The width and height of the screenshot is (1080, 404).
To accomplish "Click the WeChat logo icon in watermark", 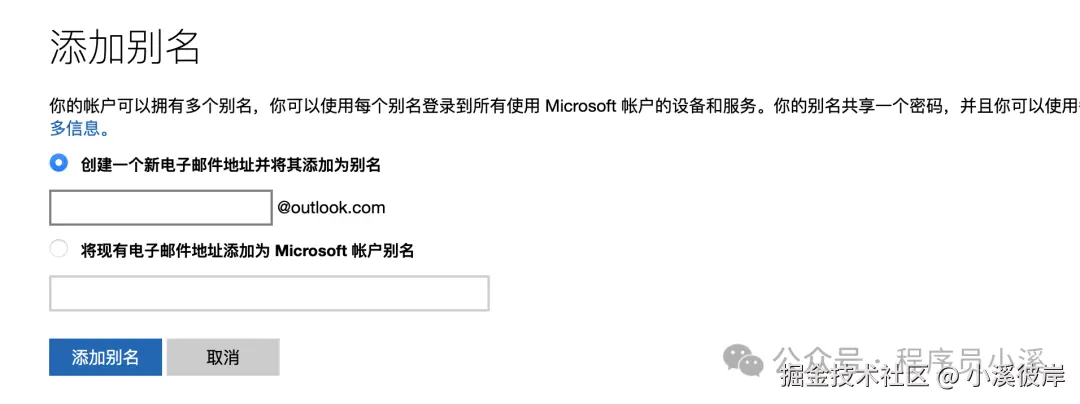I will point(743,359).
